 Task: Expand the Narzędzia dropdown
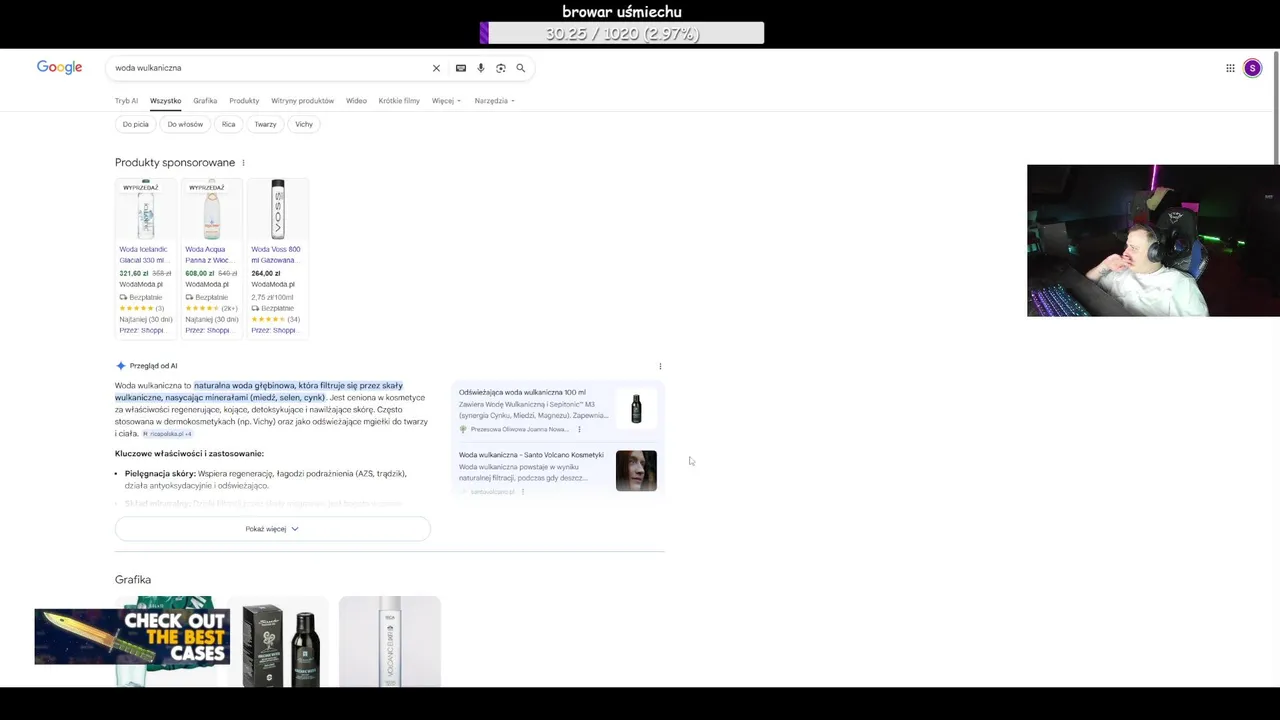[x=494, y=101]
